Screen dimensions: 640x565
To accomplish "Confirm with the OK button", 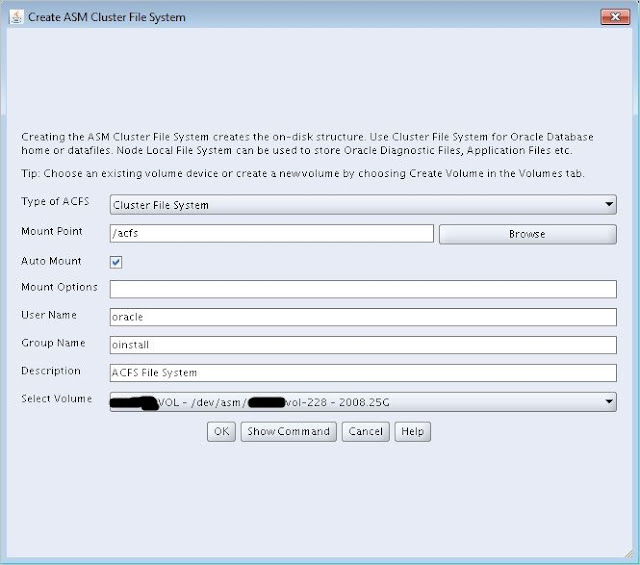I will pyautogui.click(x=221, y=432).
